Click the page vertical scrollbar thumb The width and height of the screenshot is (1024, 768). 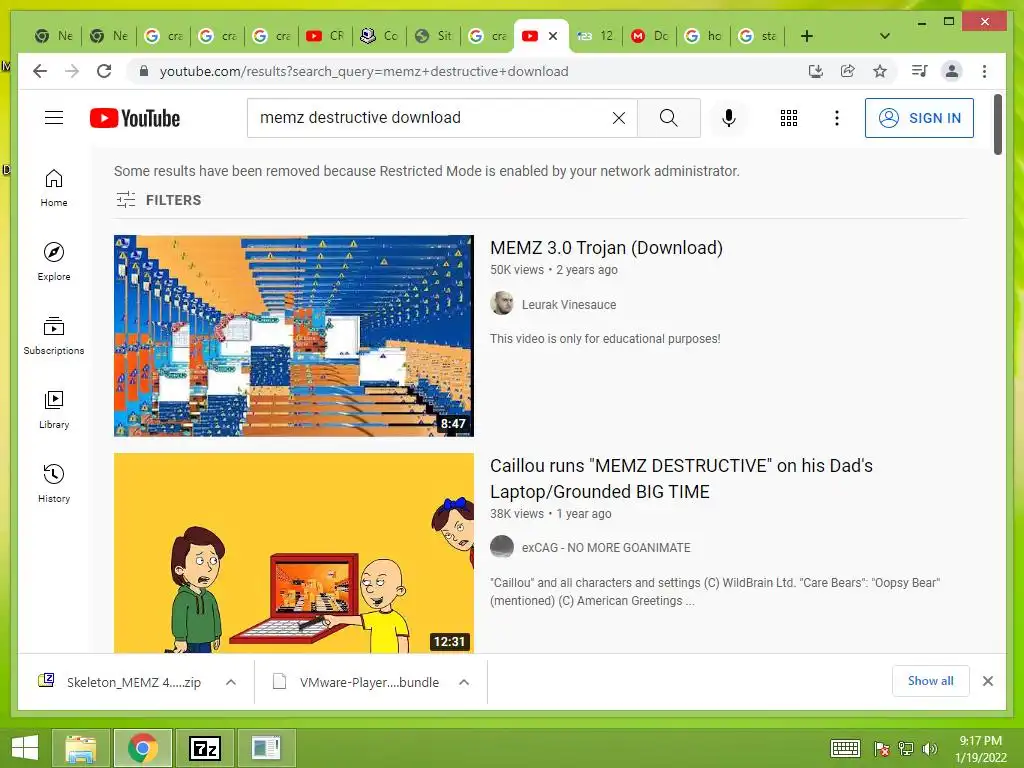click(997, 124)
